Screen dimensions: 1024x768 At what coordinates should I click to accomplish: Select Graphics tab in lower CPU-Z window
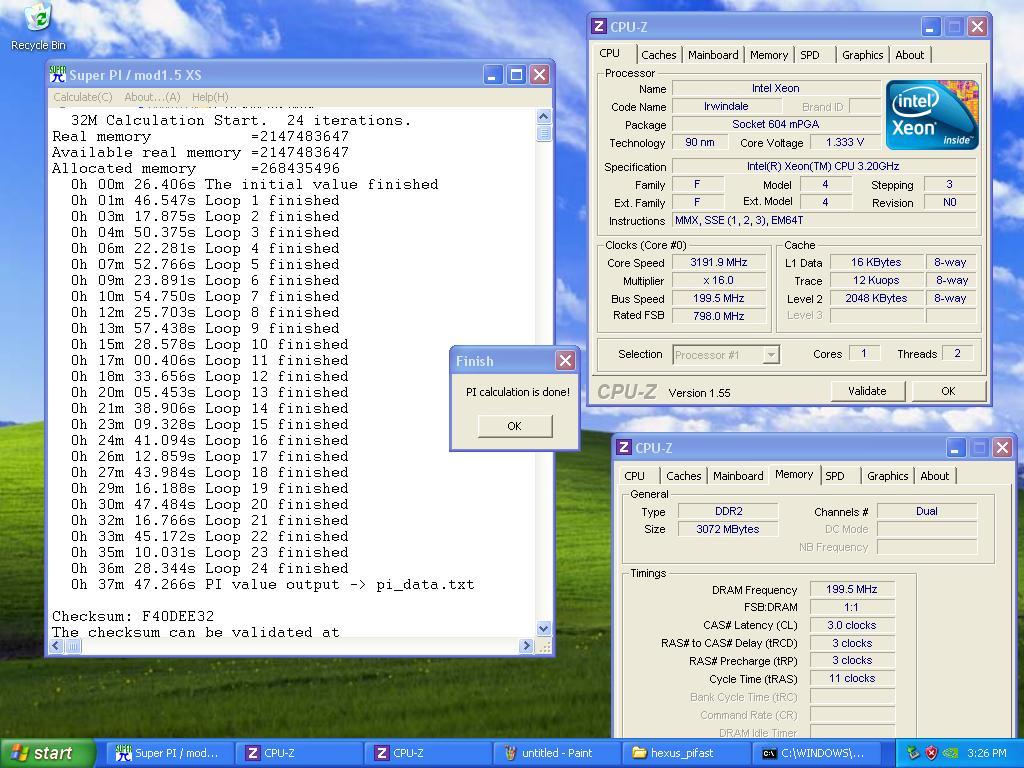click(888, 476)
